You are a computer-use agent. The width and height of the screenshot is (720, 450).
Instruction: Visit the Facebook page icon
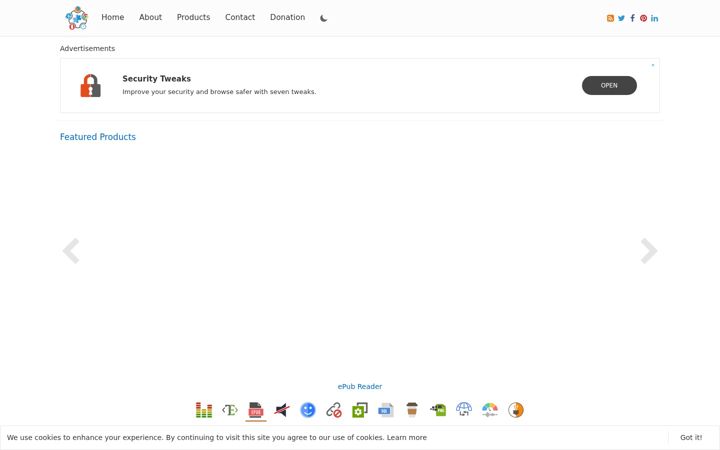(632, 18)
